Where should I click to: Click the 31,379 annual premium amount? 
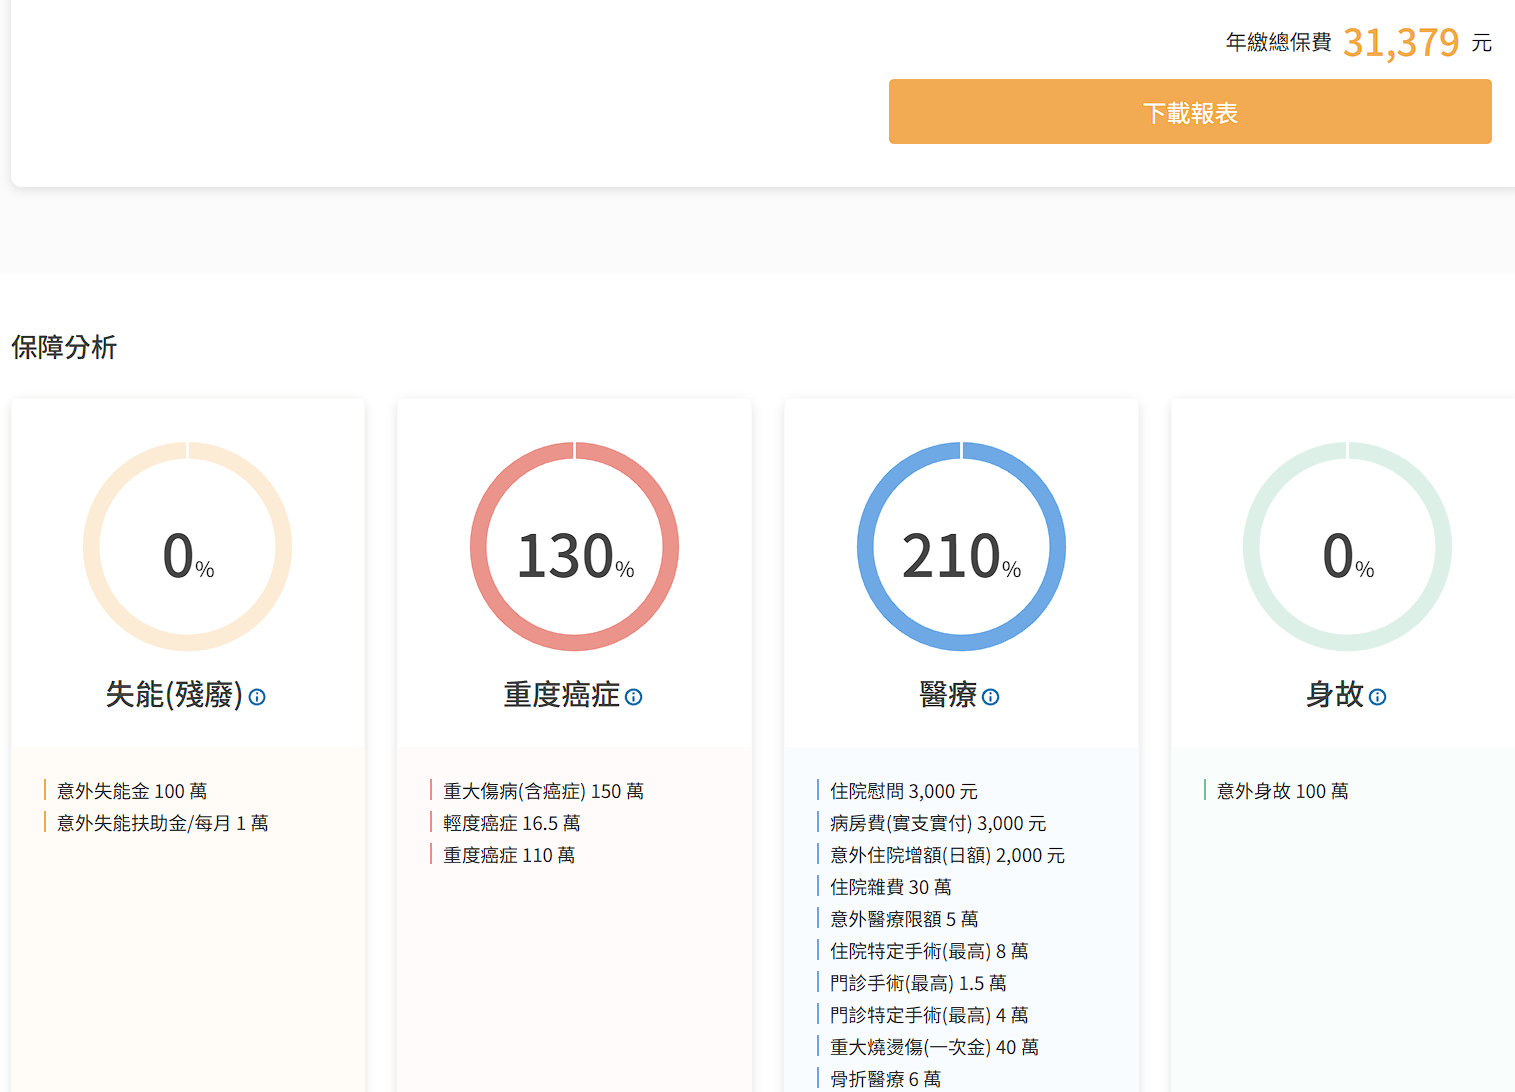coord(1401,43)
